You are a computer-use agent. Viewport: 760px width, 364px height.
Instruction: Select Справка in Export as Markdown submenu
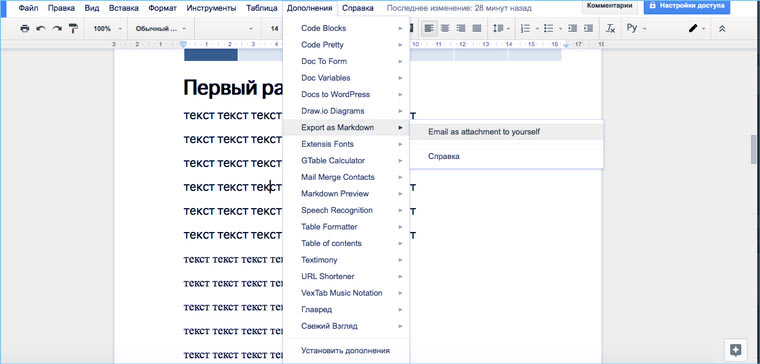(507, 157)
